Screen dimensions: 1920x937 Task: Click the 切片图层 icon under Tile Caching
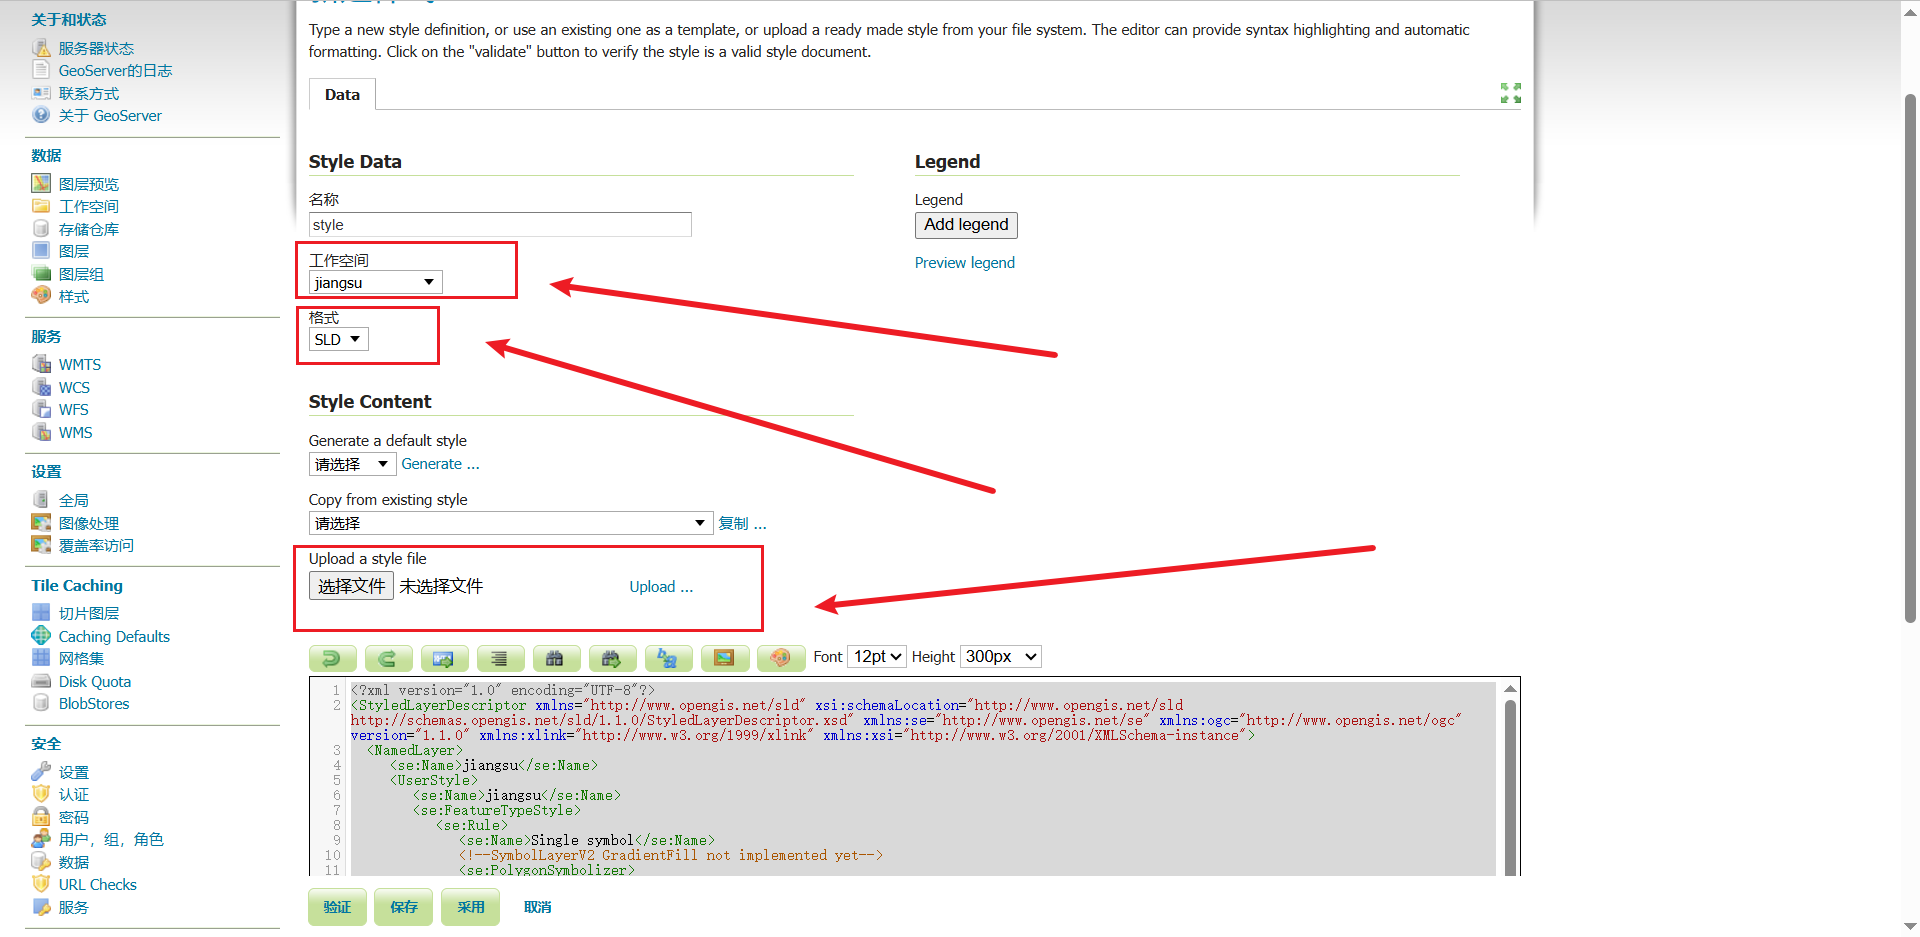coord(41,612)
